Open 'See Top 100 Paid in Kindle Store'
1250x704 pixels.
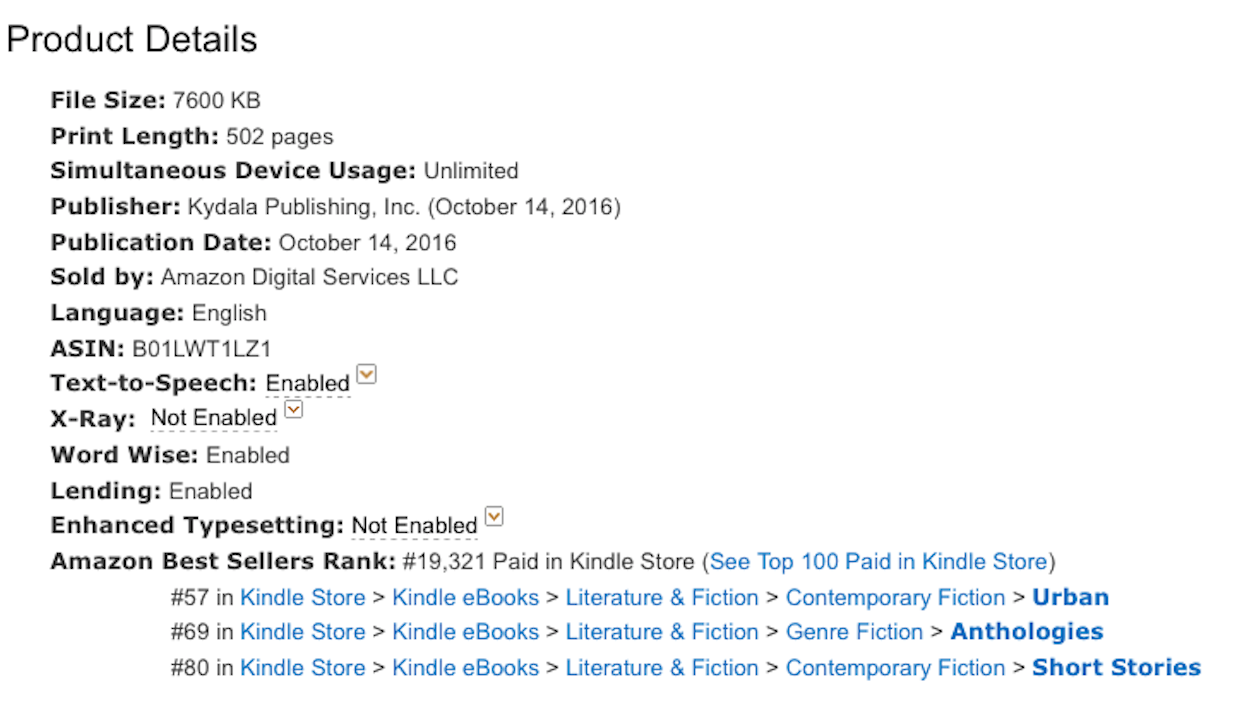pos(878,562)
